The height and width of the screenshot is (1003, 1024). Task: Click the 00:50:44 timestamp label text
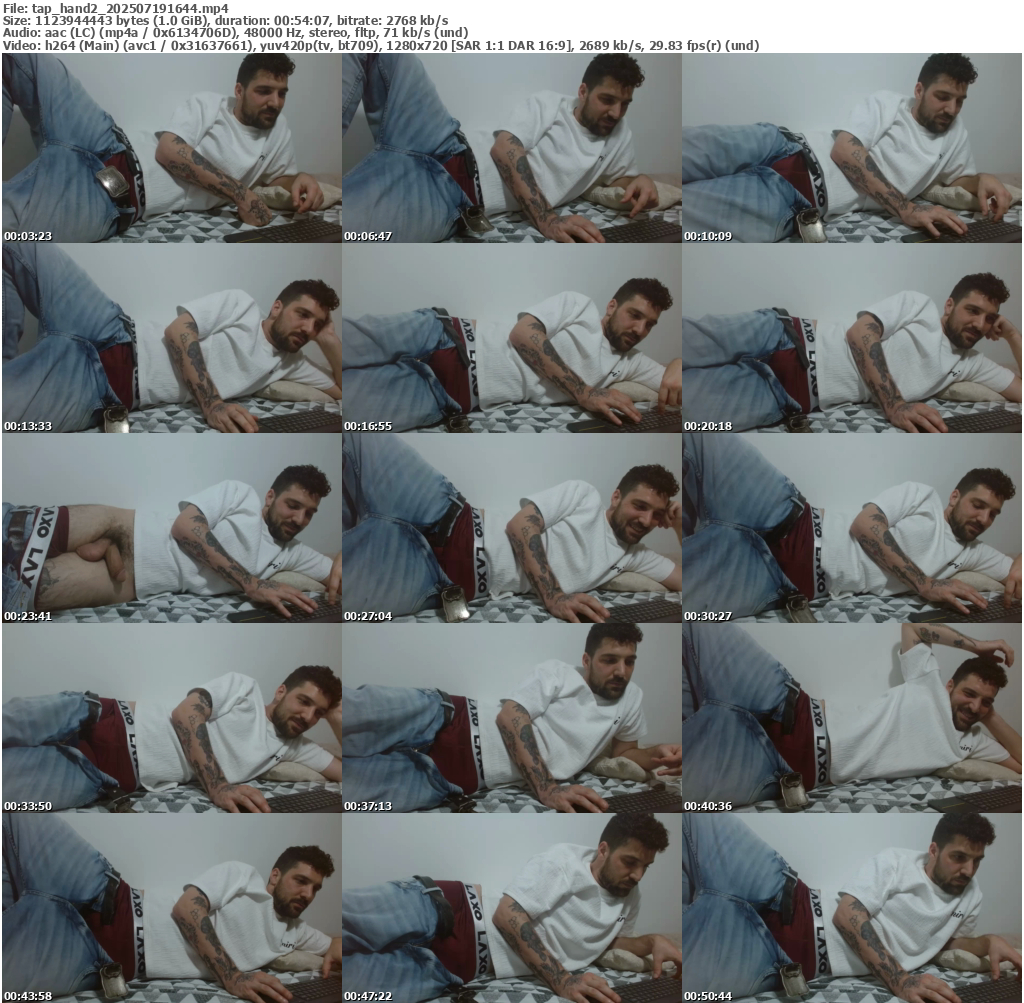click(x=708, y=996)
